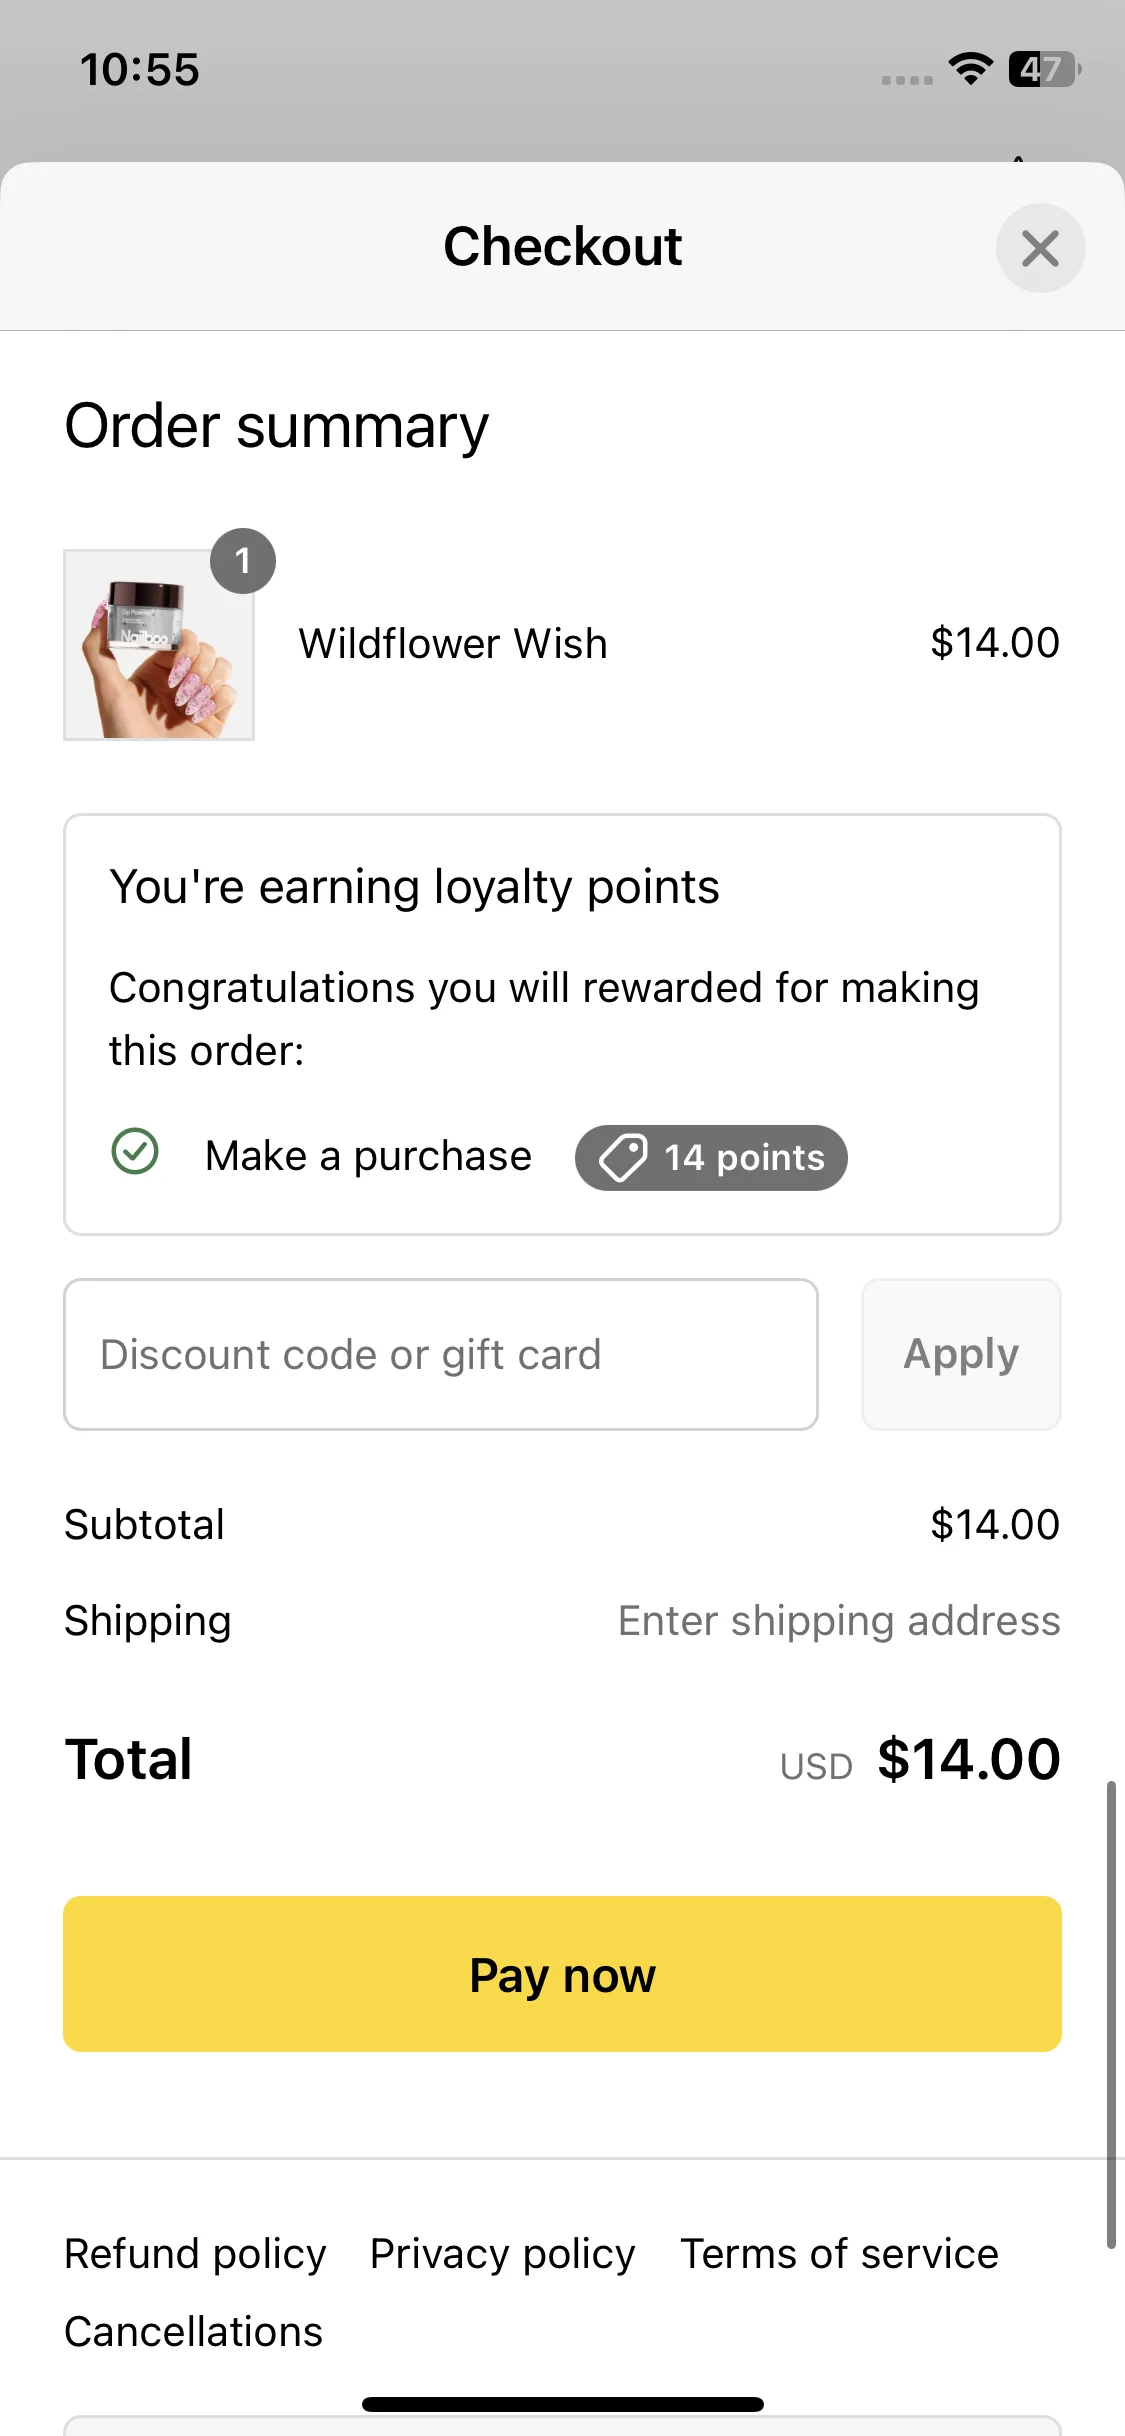Tap Pay now to complete order
The width and height of the screenshot is (1125, 2436).
click(562, 1974)
